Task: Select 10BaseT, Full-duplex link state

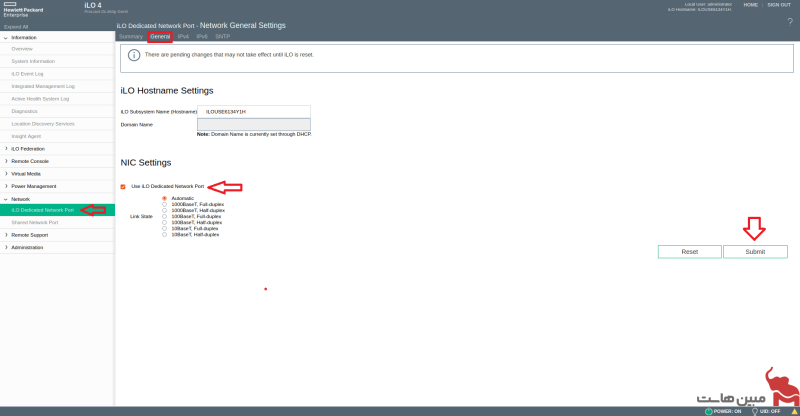Action: (164, 229)
